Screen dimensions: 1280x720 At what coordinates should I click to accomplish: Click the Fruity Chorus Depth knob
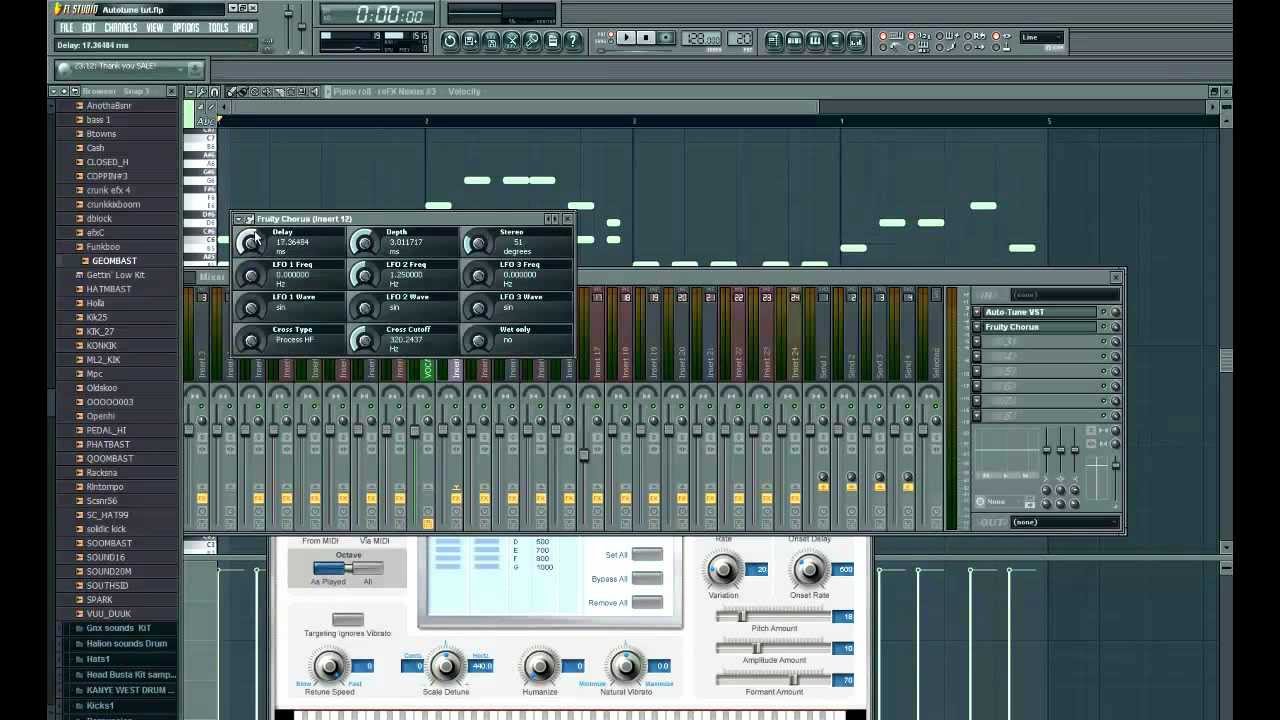coord(364,242)
